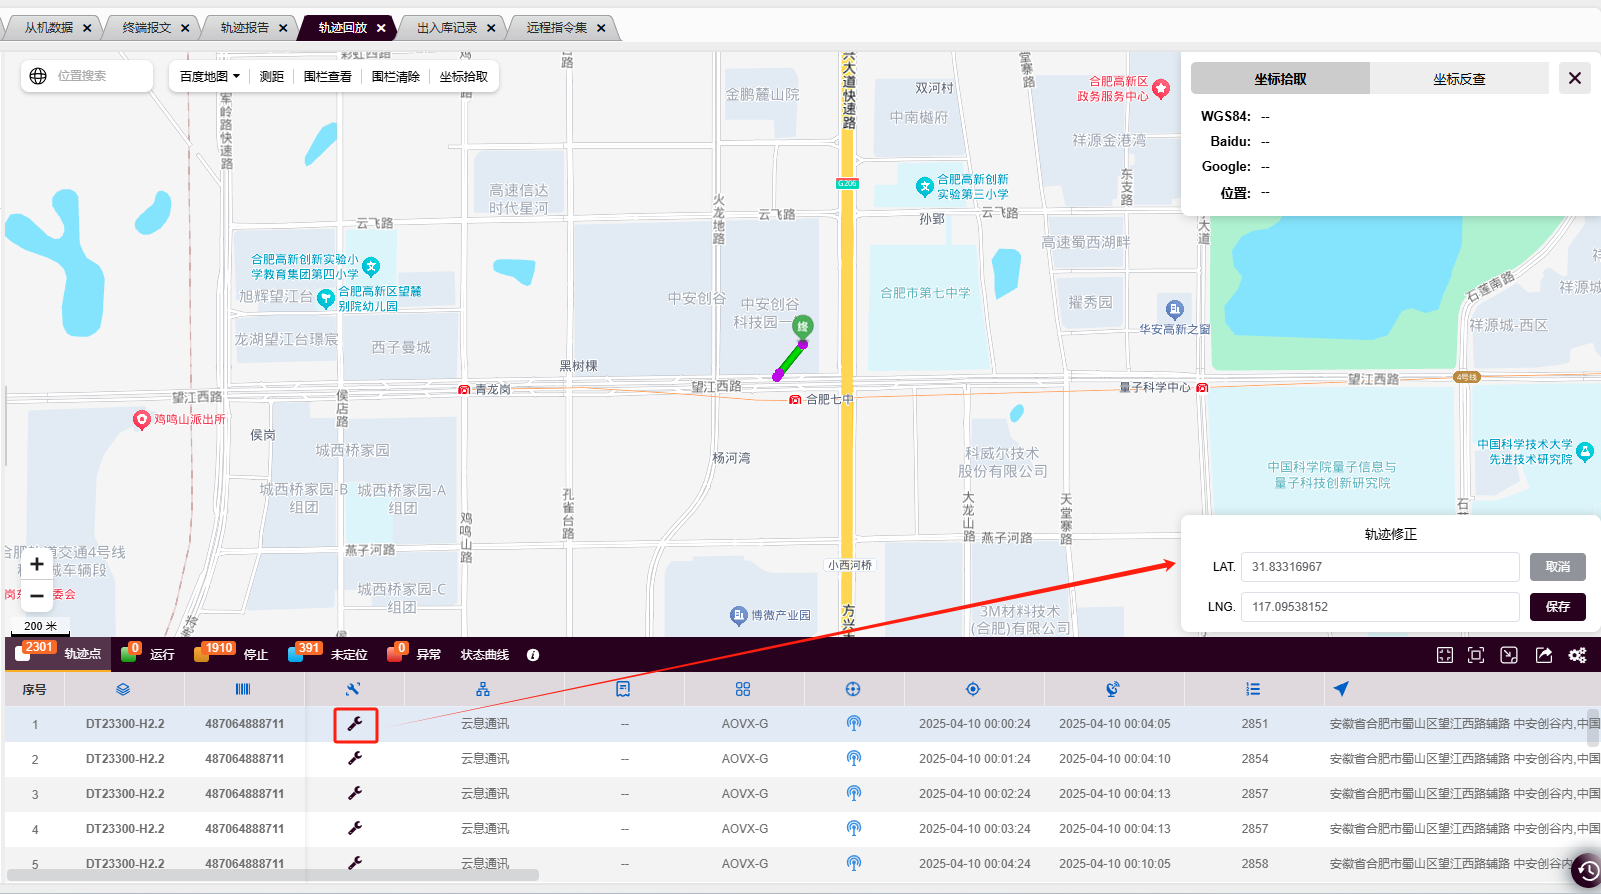Click the signal antenna icon in row 2
This screenshot has width=1601, height=894.
click(853, 759)
